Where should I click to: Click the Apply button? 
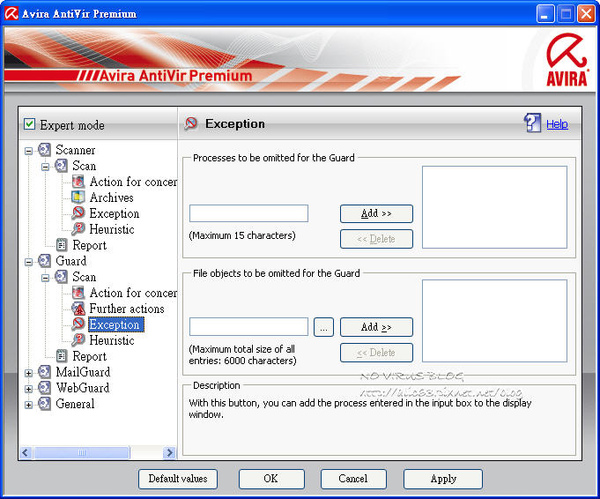[x=443, y=479]
